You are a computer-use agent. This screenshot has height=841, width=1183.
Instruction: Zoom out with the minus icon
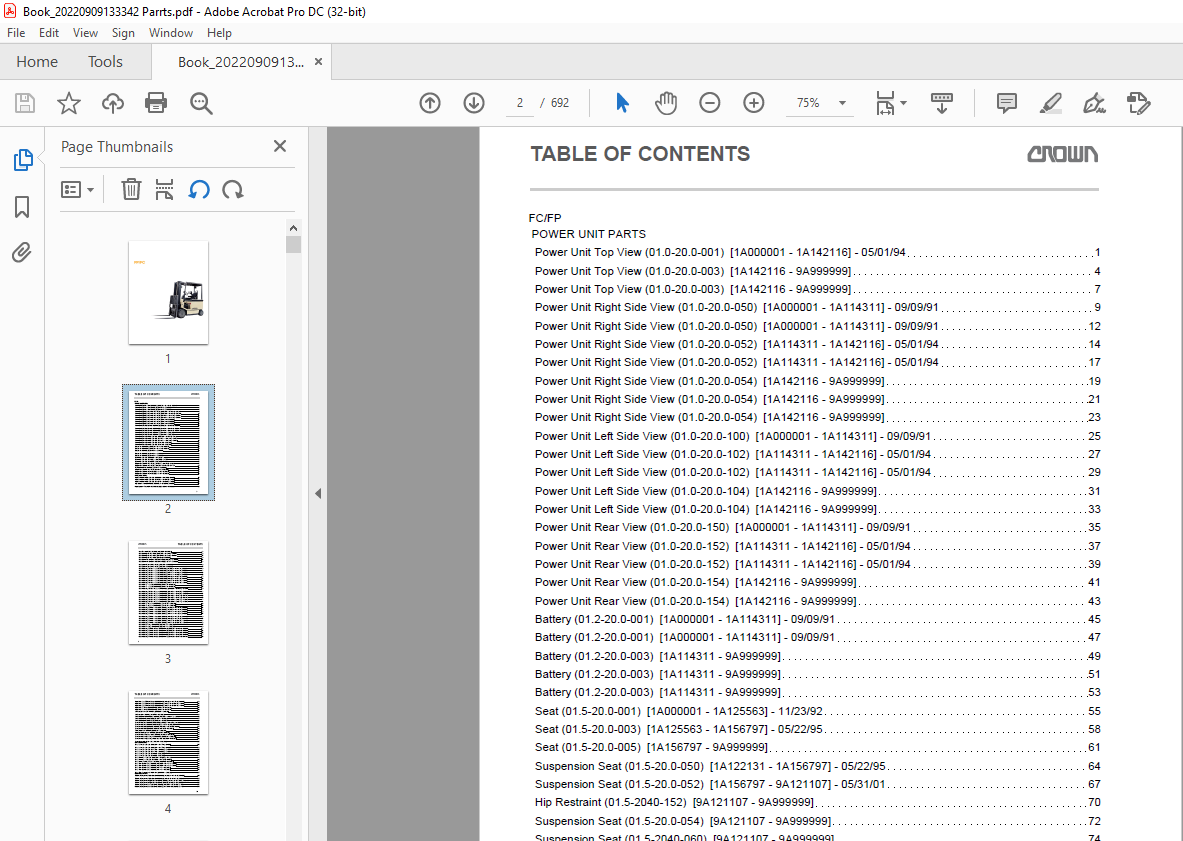click(709, 103)
